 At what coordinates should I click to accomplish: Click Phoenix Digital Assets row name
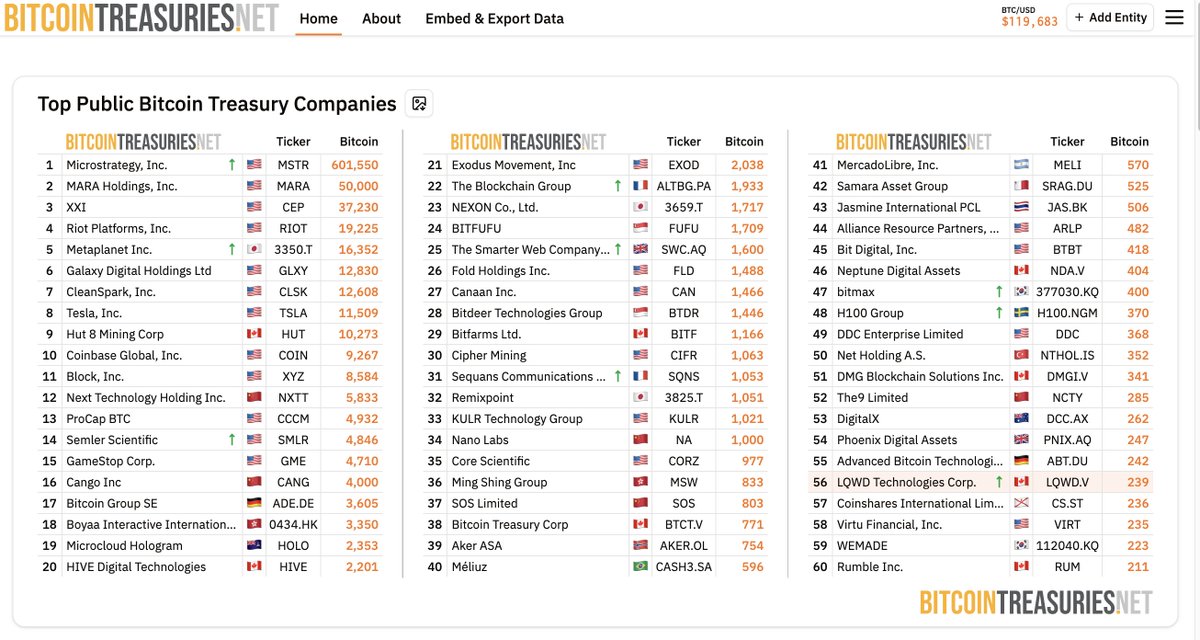[897, 440]
